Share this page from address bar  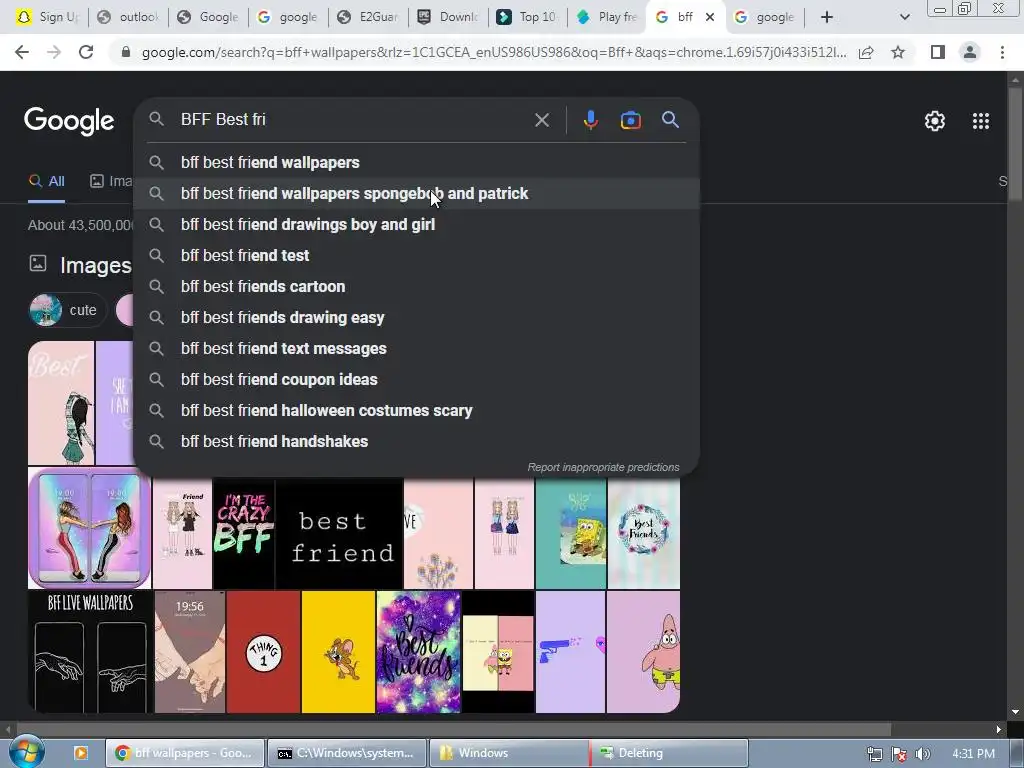(866, 52)
